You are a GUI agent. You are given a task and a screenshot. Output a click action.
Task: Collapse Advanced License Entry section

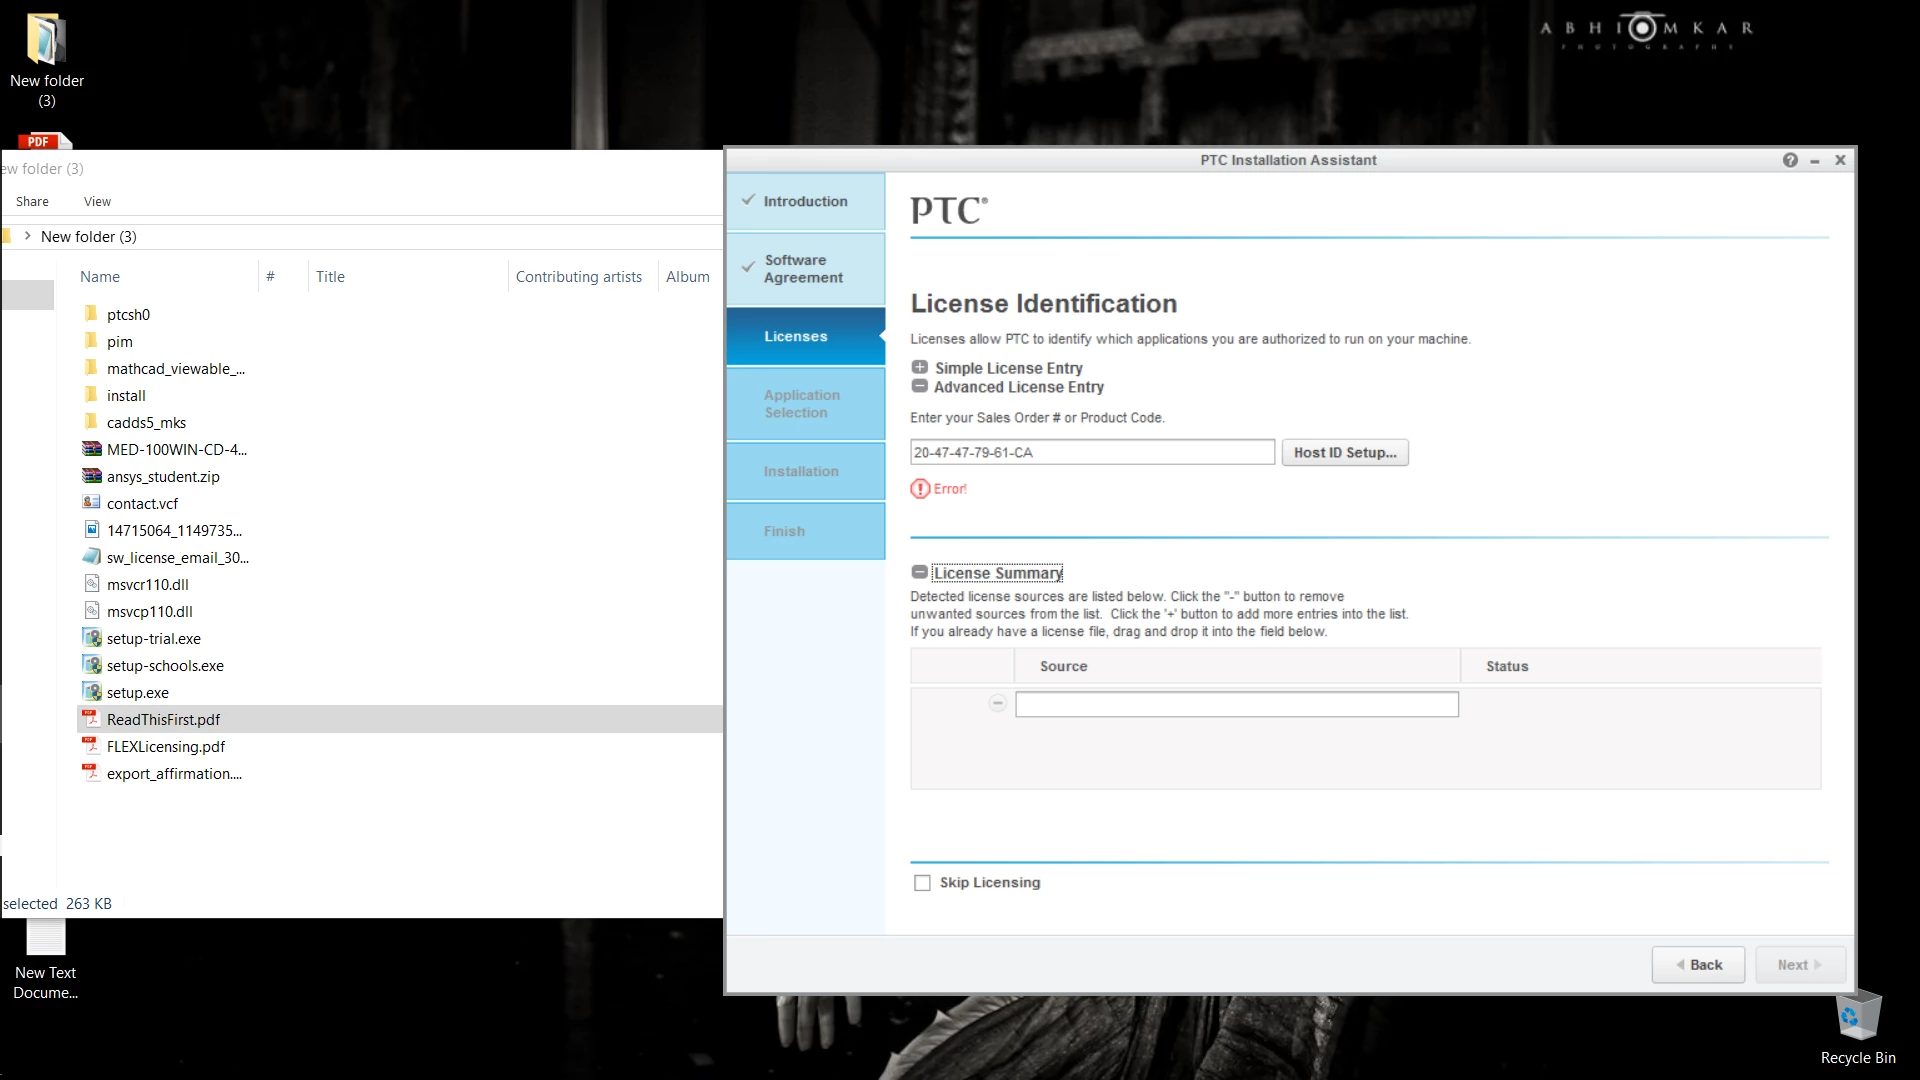coord(920,387)
